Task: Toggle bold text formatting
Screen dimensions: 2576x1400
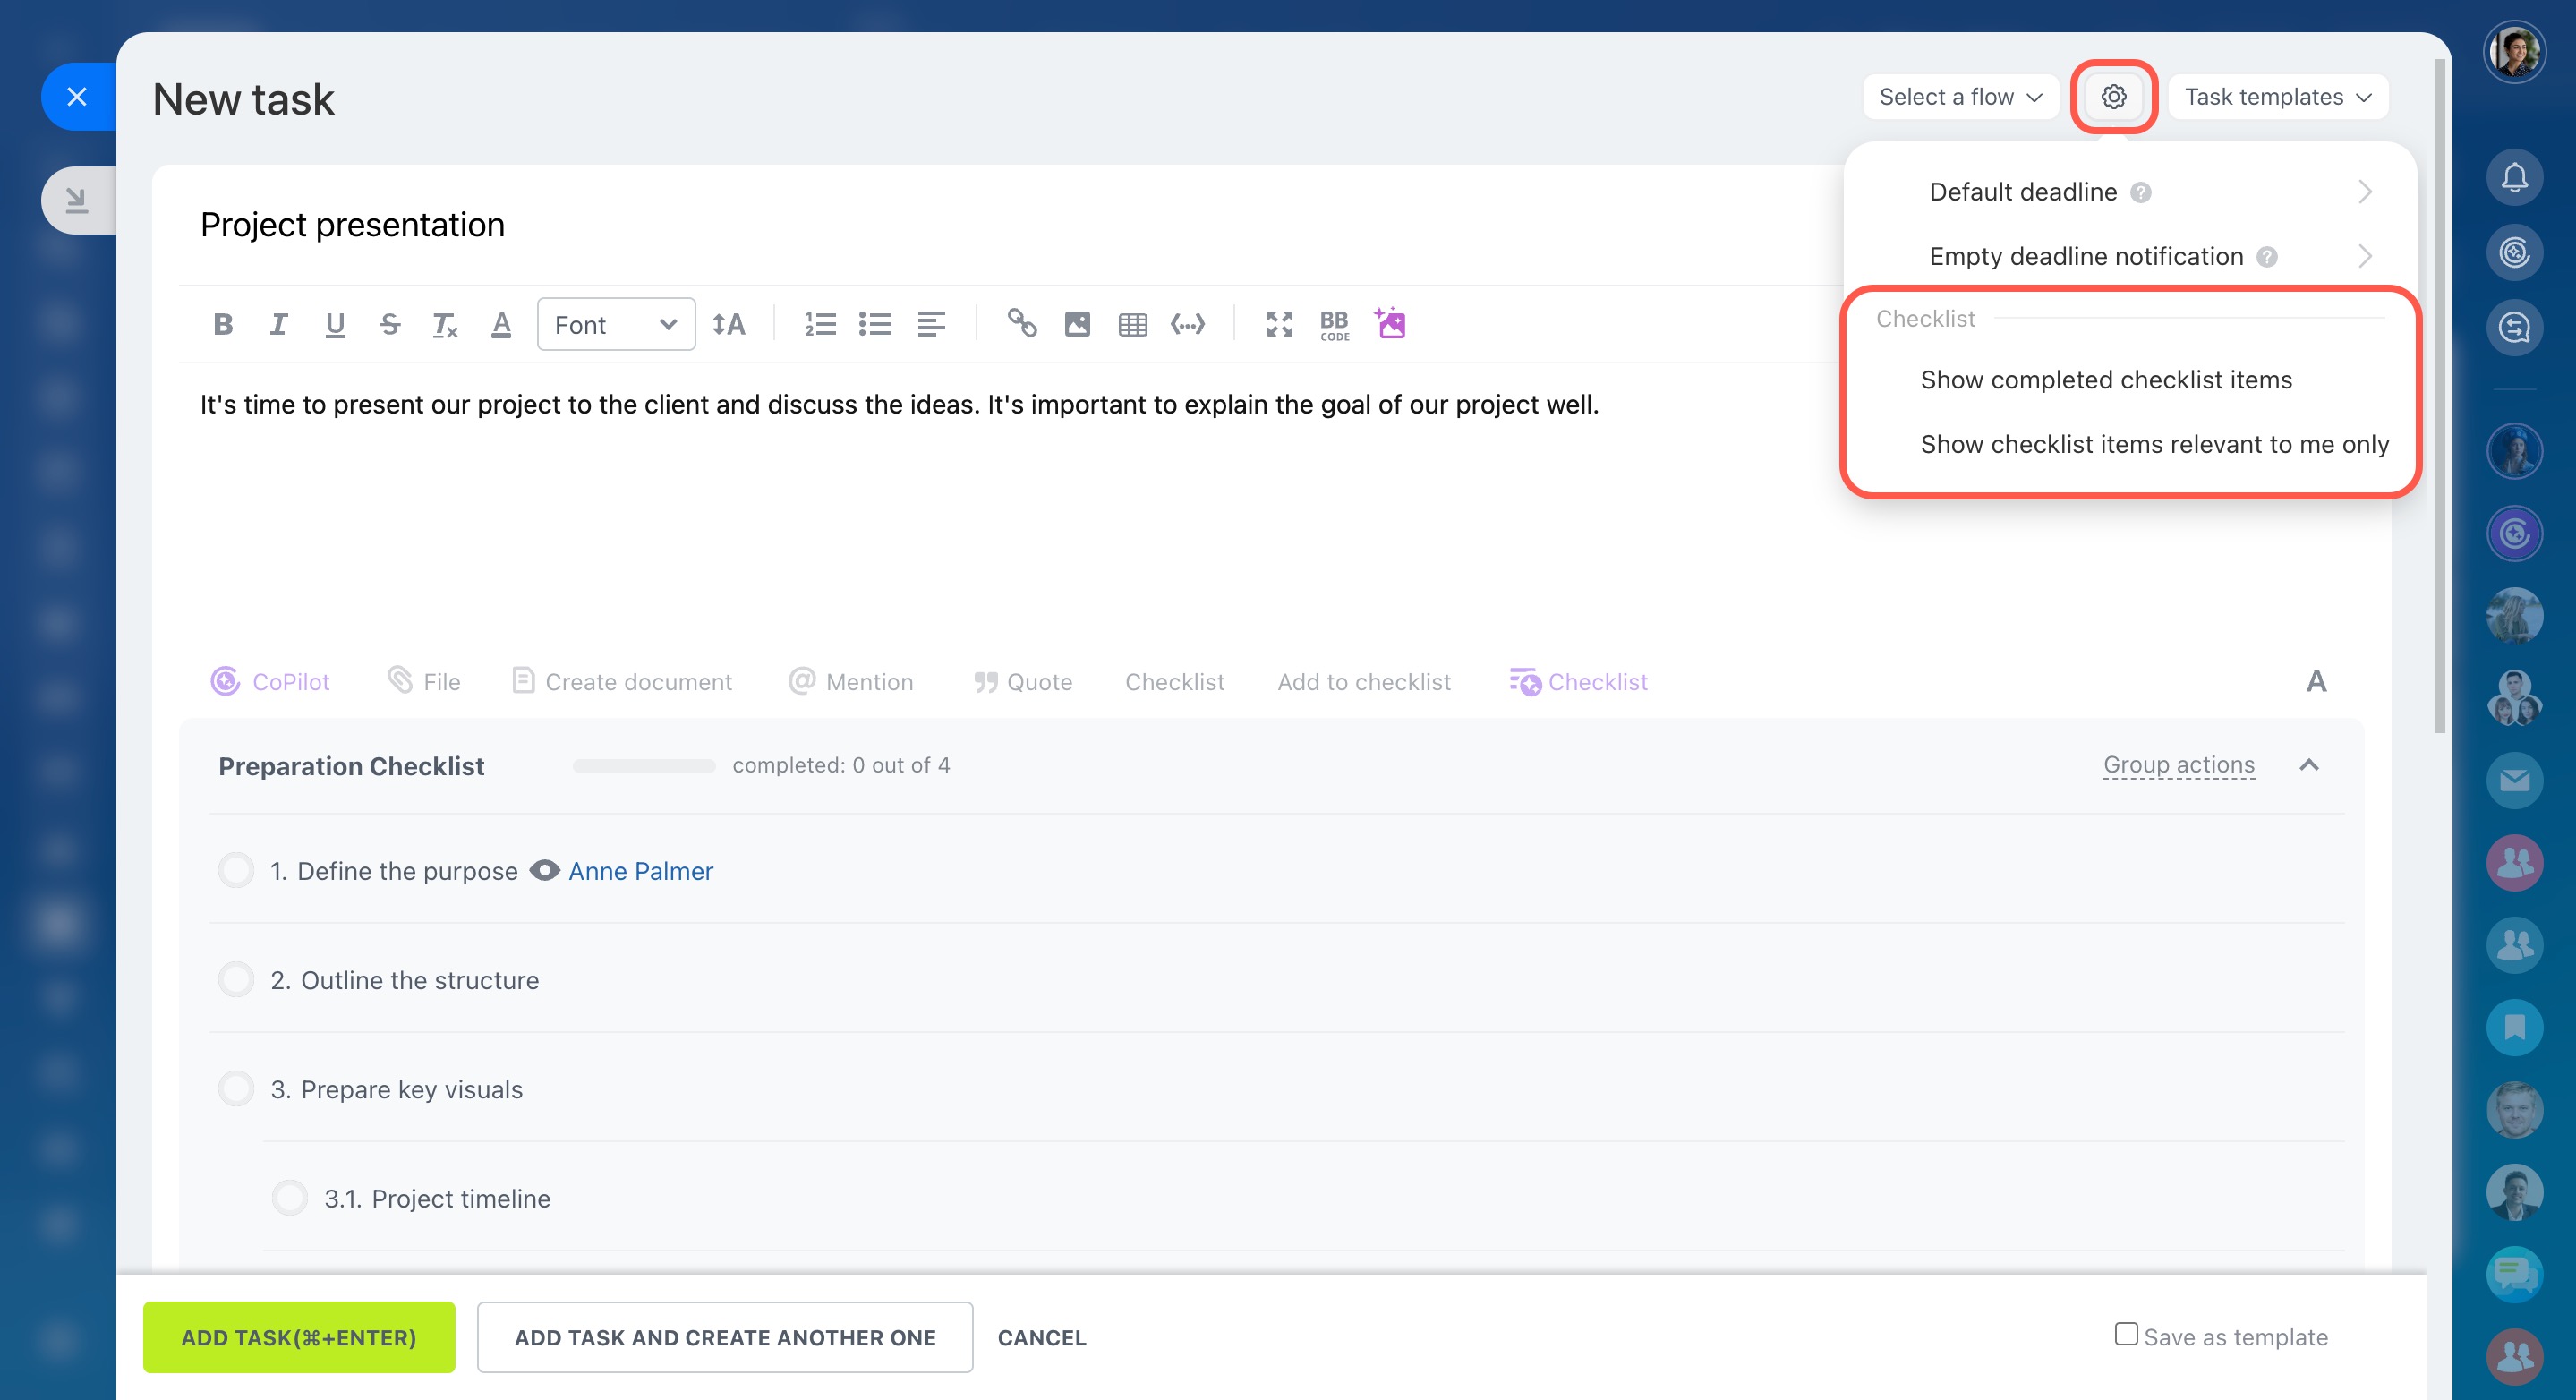Action: (x=223, y=324)
